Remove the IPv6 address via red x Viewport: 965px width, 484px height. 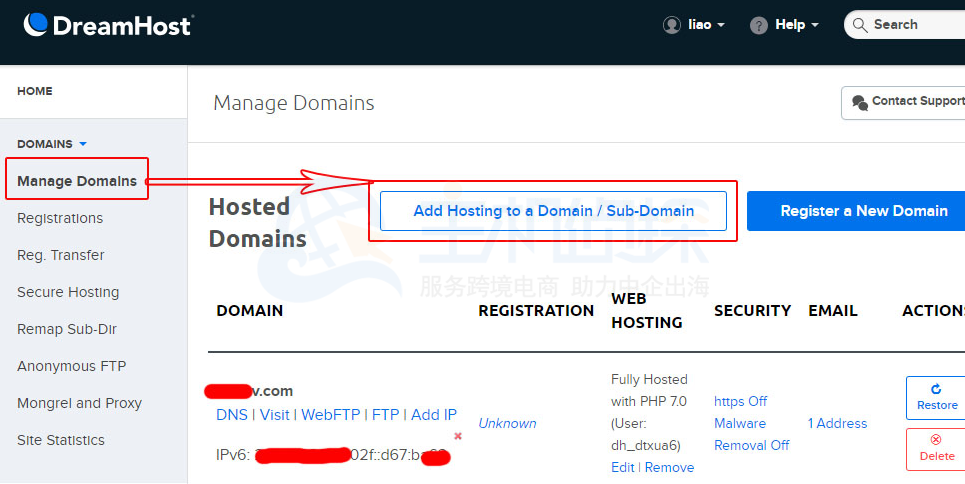click(458, 436)
